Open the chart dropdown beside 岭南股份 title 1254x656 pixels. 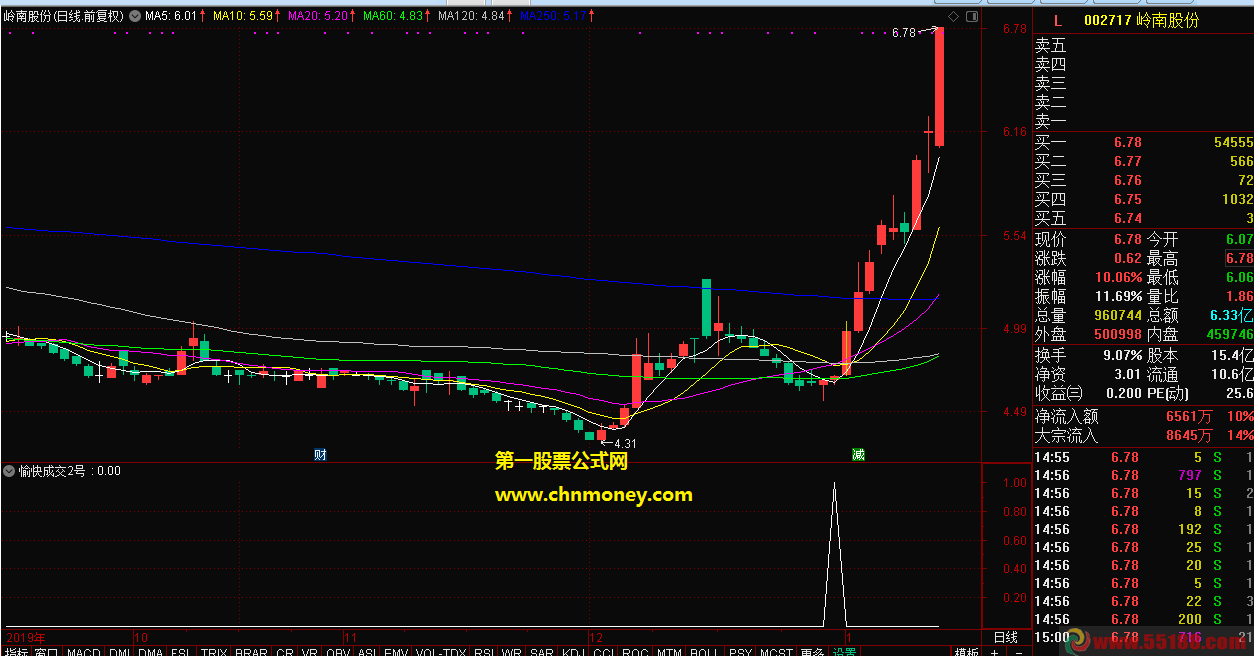tap(134, 16)
